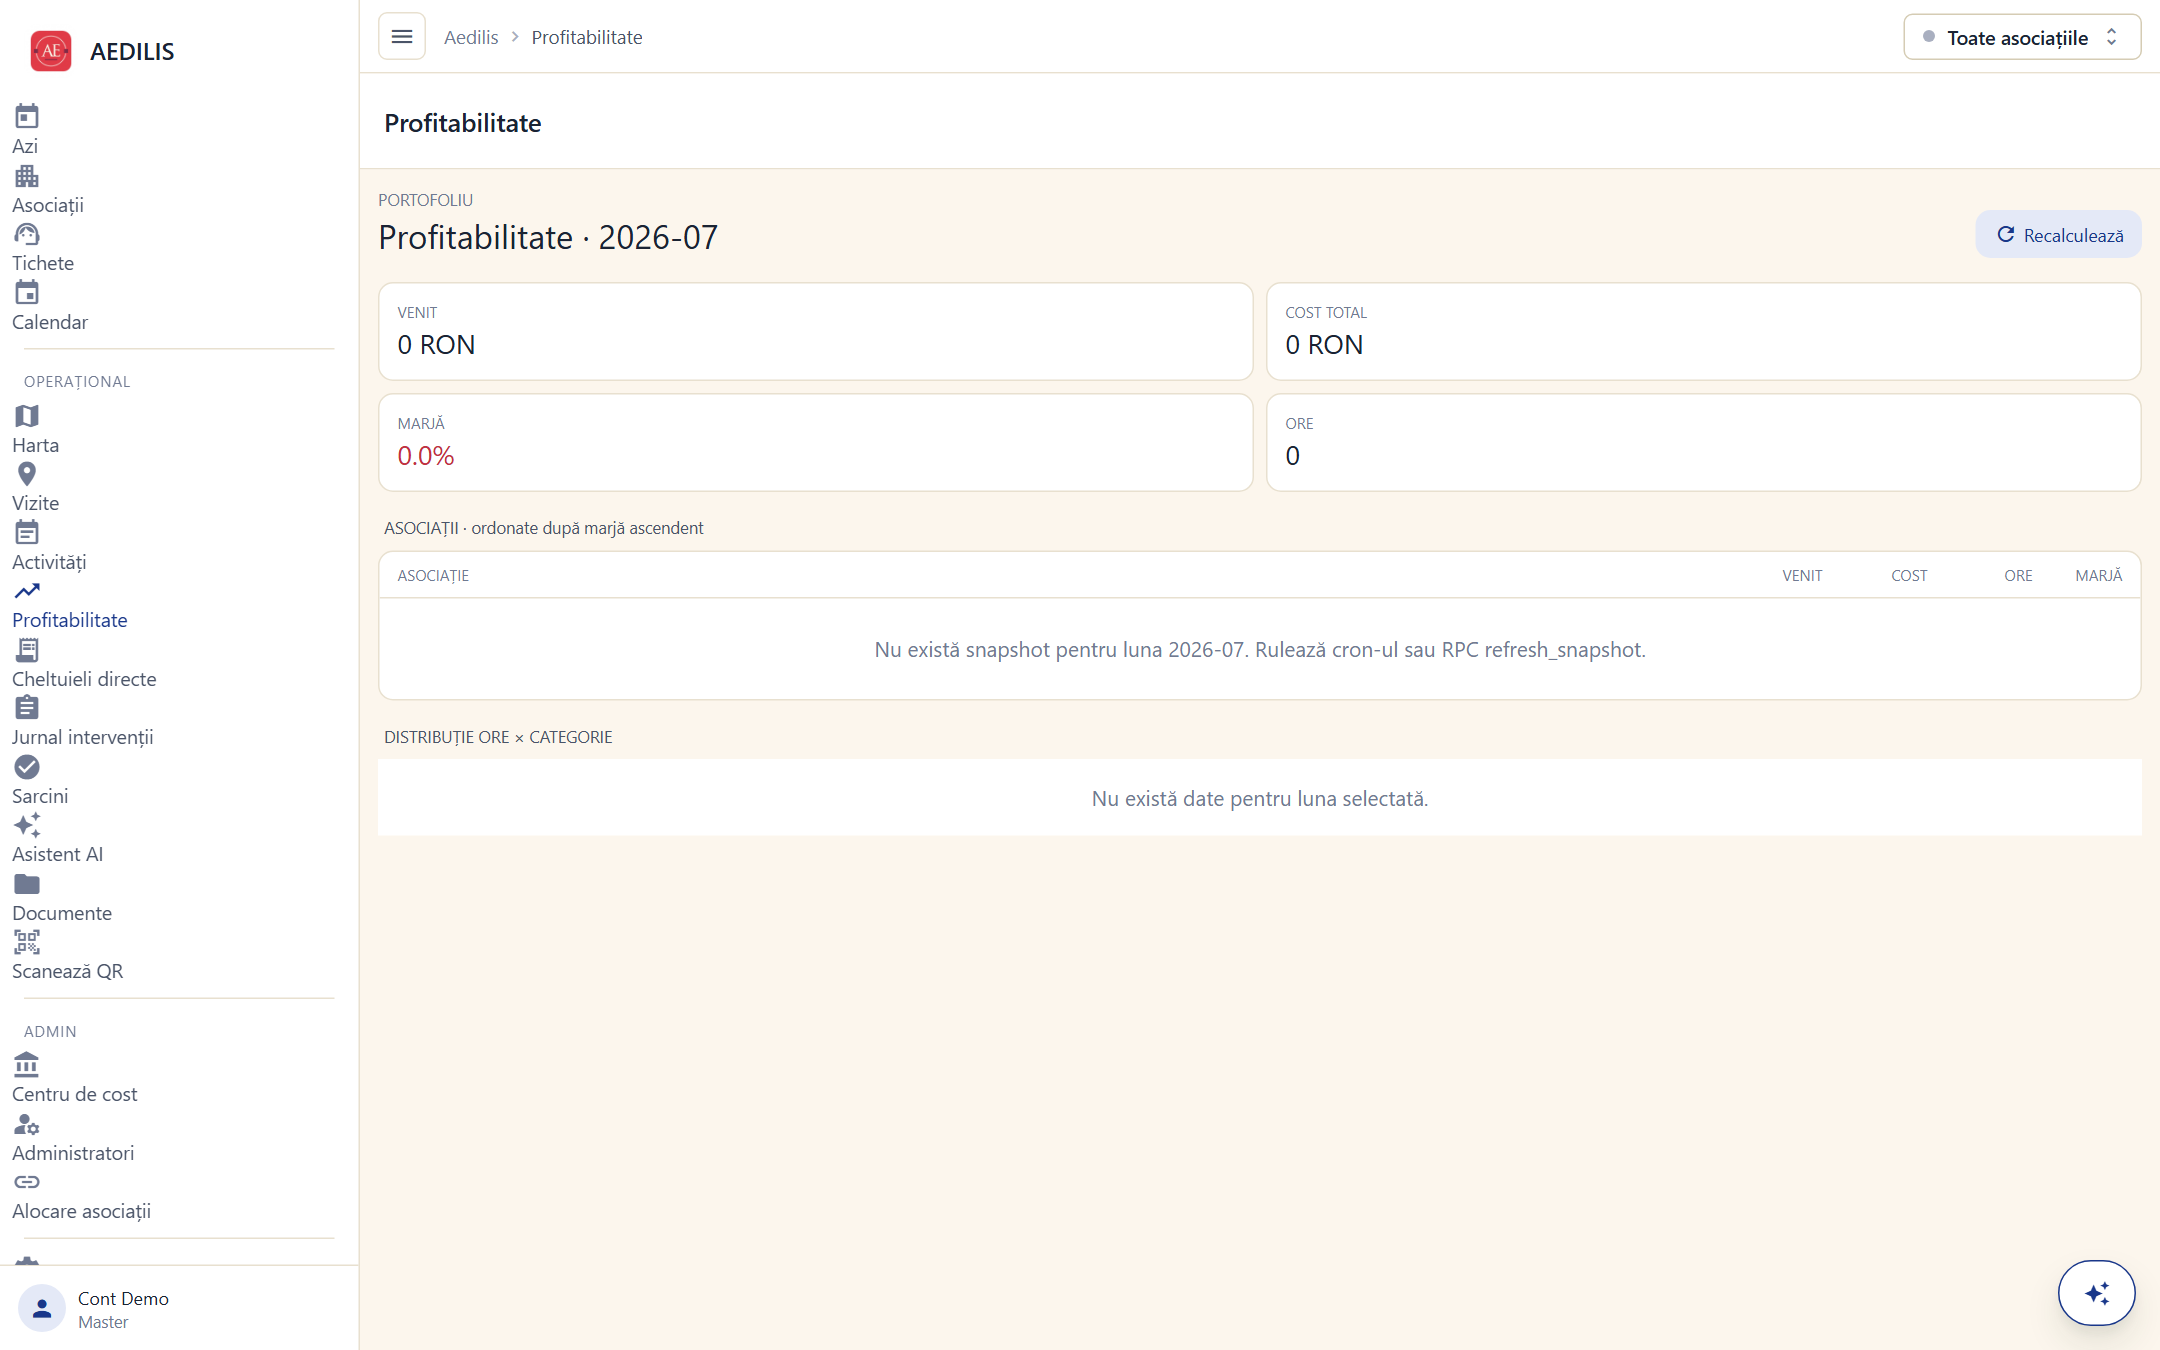Open the Scanează QR code icon
Image resolution: width=2160 pixels, height=1350 pixels.
tap(27, 942)
